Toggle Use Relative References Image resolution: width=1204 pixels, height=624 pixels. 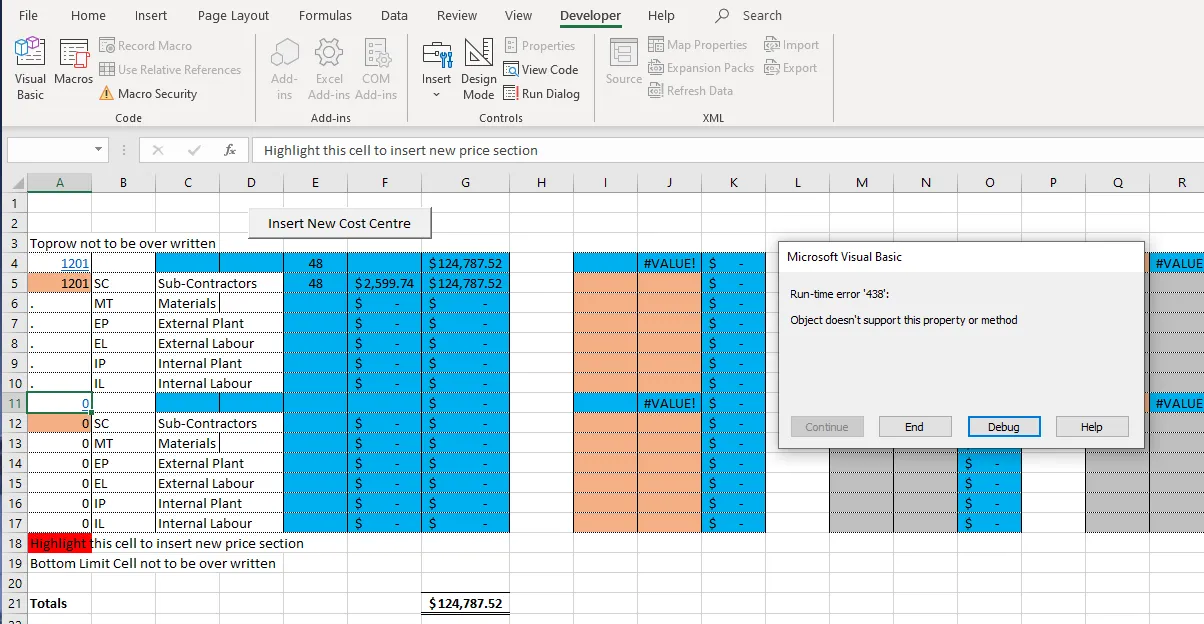click(x=170, y=70)
